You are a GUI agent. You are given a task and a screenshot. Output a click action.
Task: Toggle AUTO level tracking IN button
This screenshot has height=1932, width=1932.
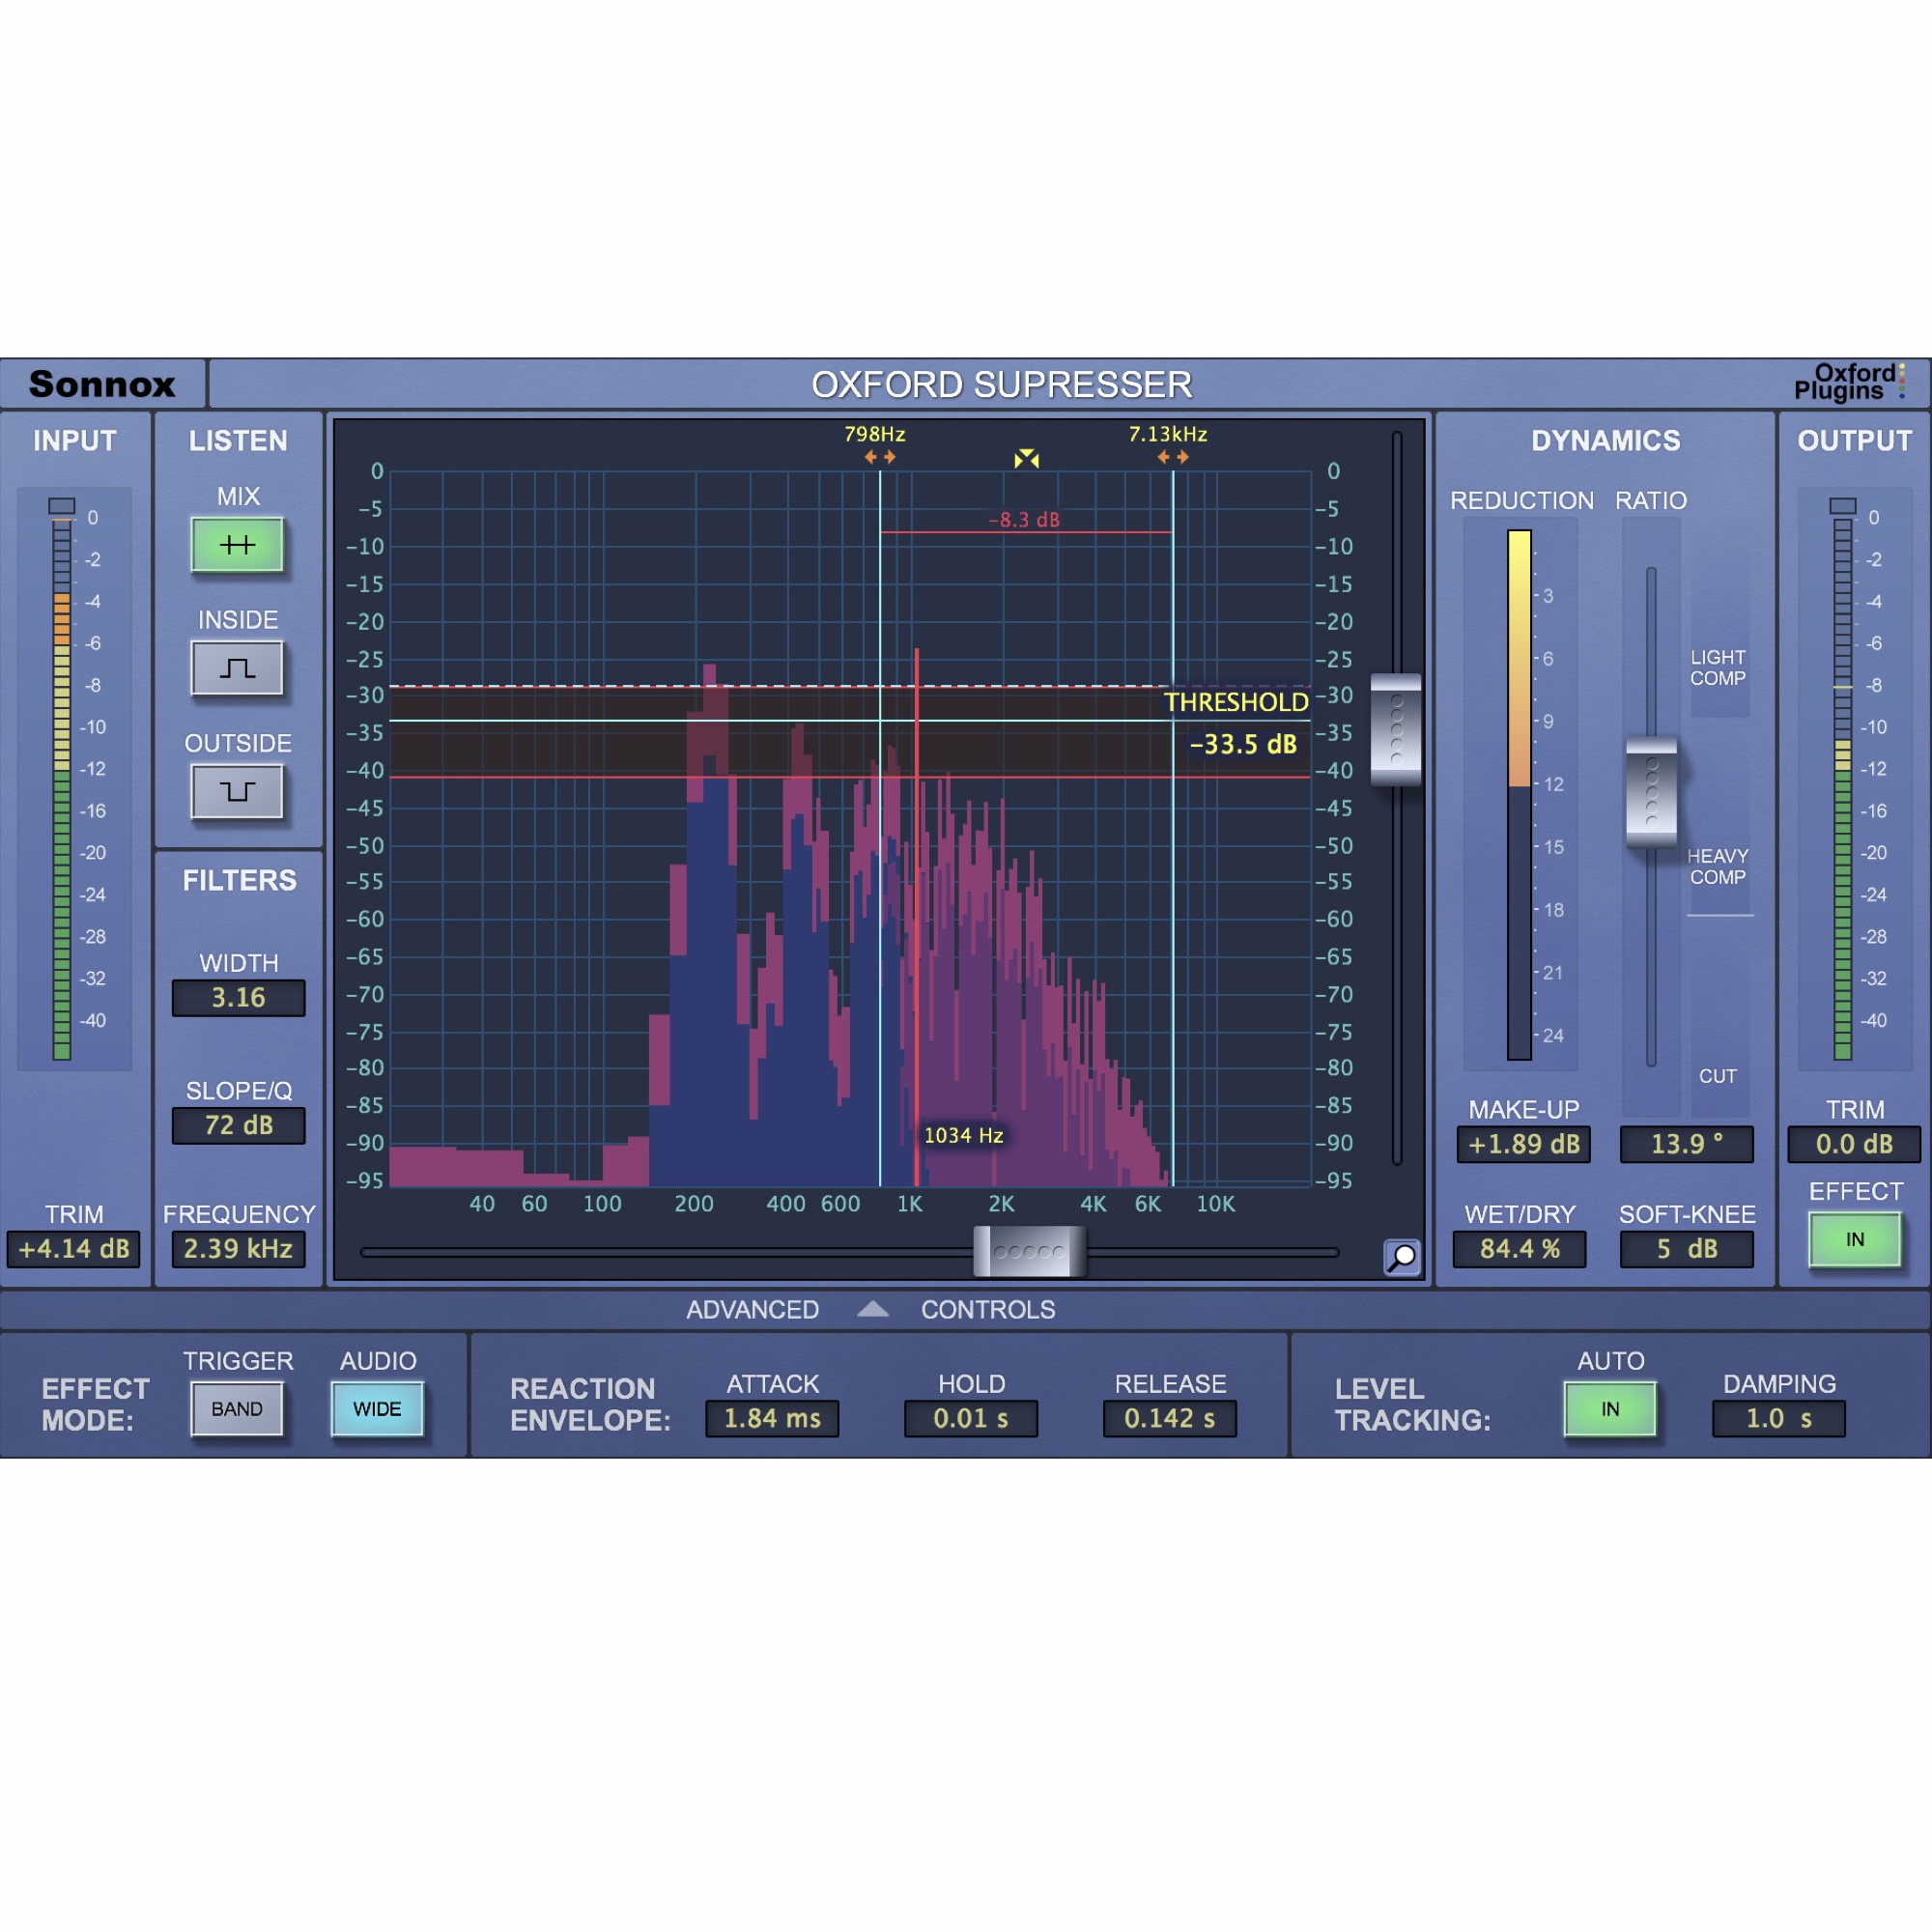point(1610,1409)
